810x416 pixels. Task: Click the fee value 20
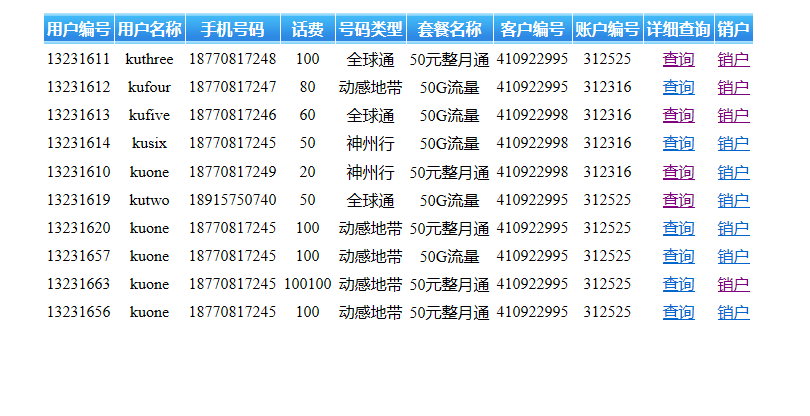[307, 172]
